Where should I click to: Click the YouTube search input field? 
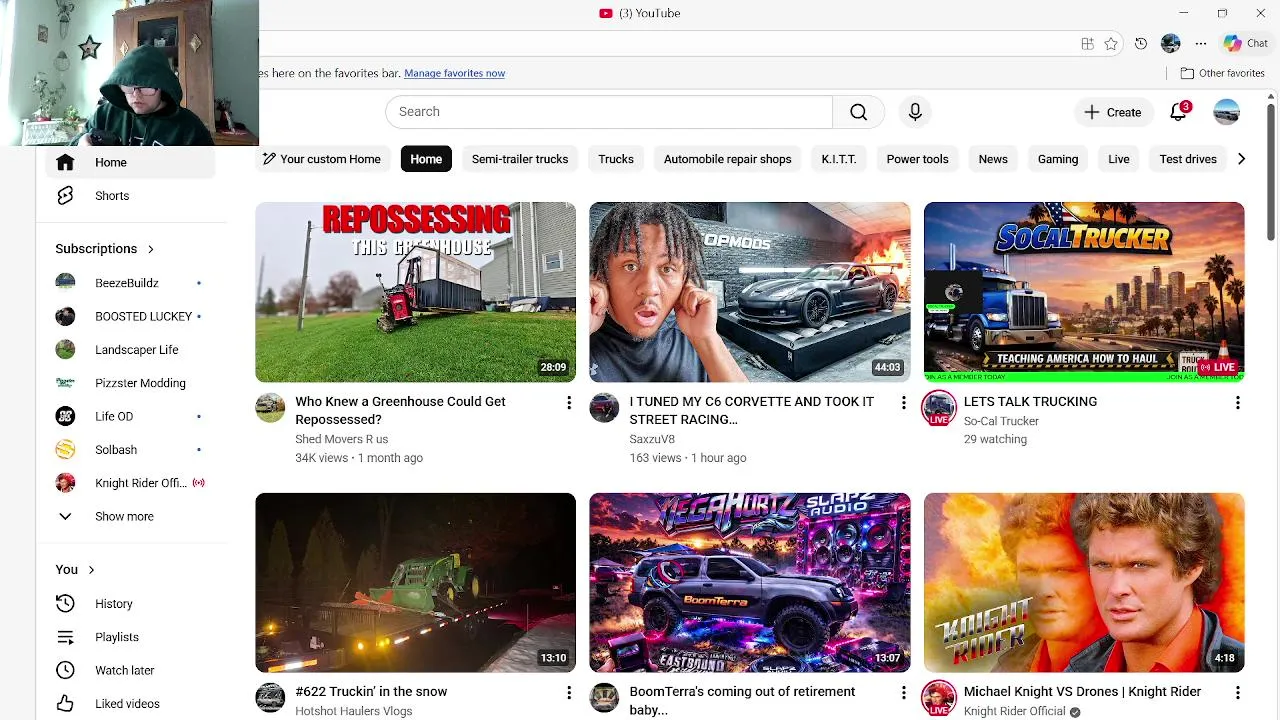coord(609,112)
